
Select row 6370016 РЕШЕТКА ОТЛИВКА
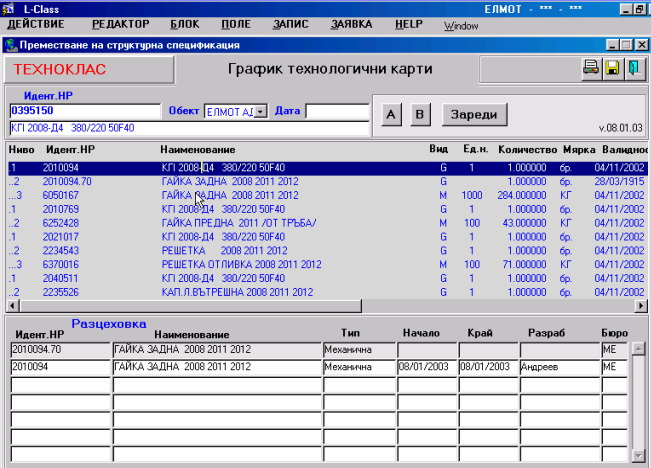(327, 265)
